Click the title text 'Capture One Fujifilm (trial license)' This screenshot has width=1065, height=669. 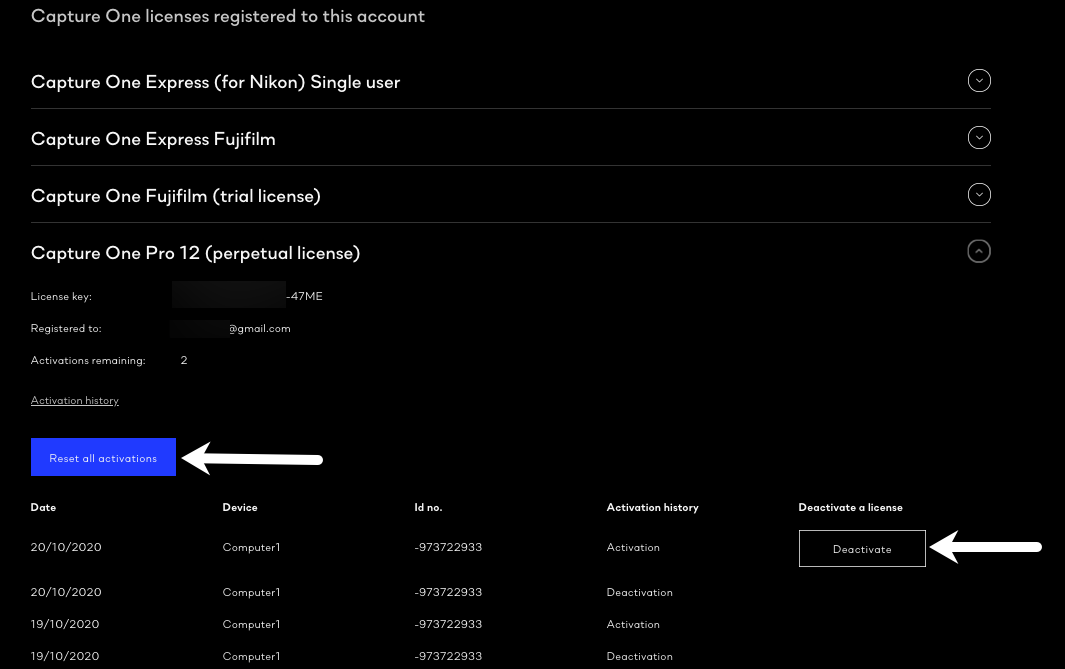(x=175, y=196)
